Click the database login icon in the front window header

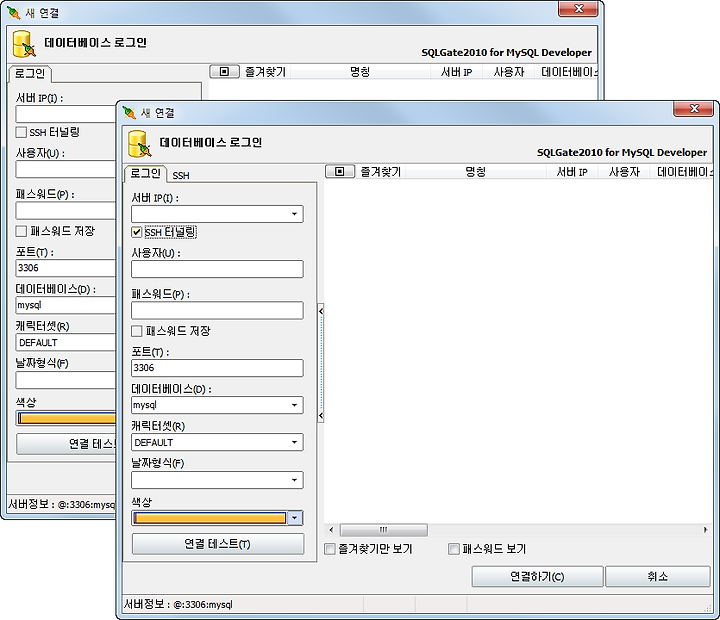(x=140, y=144)
